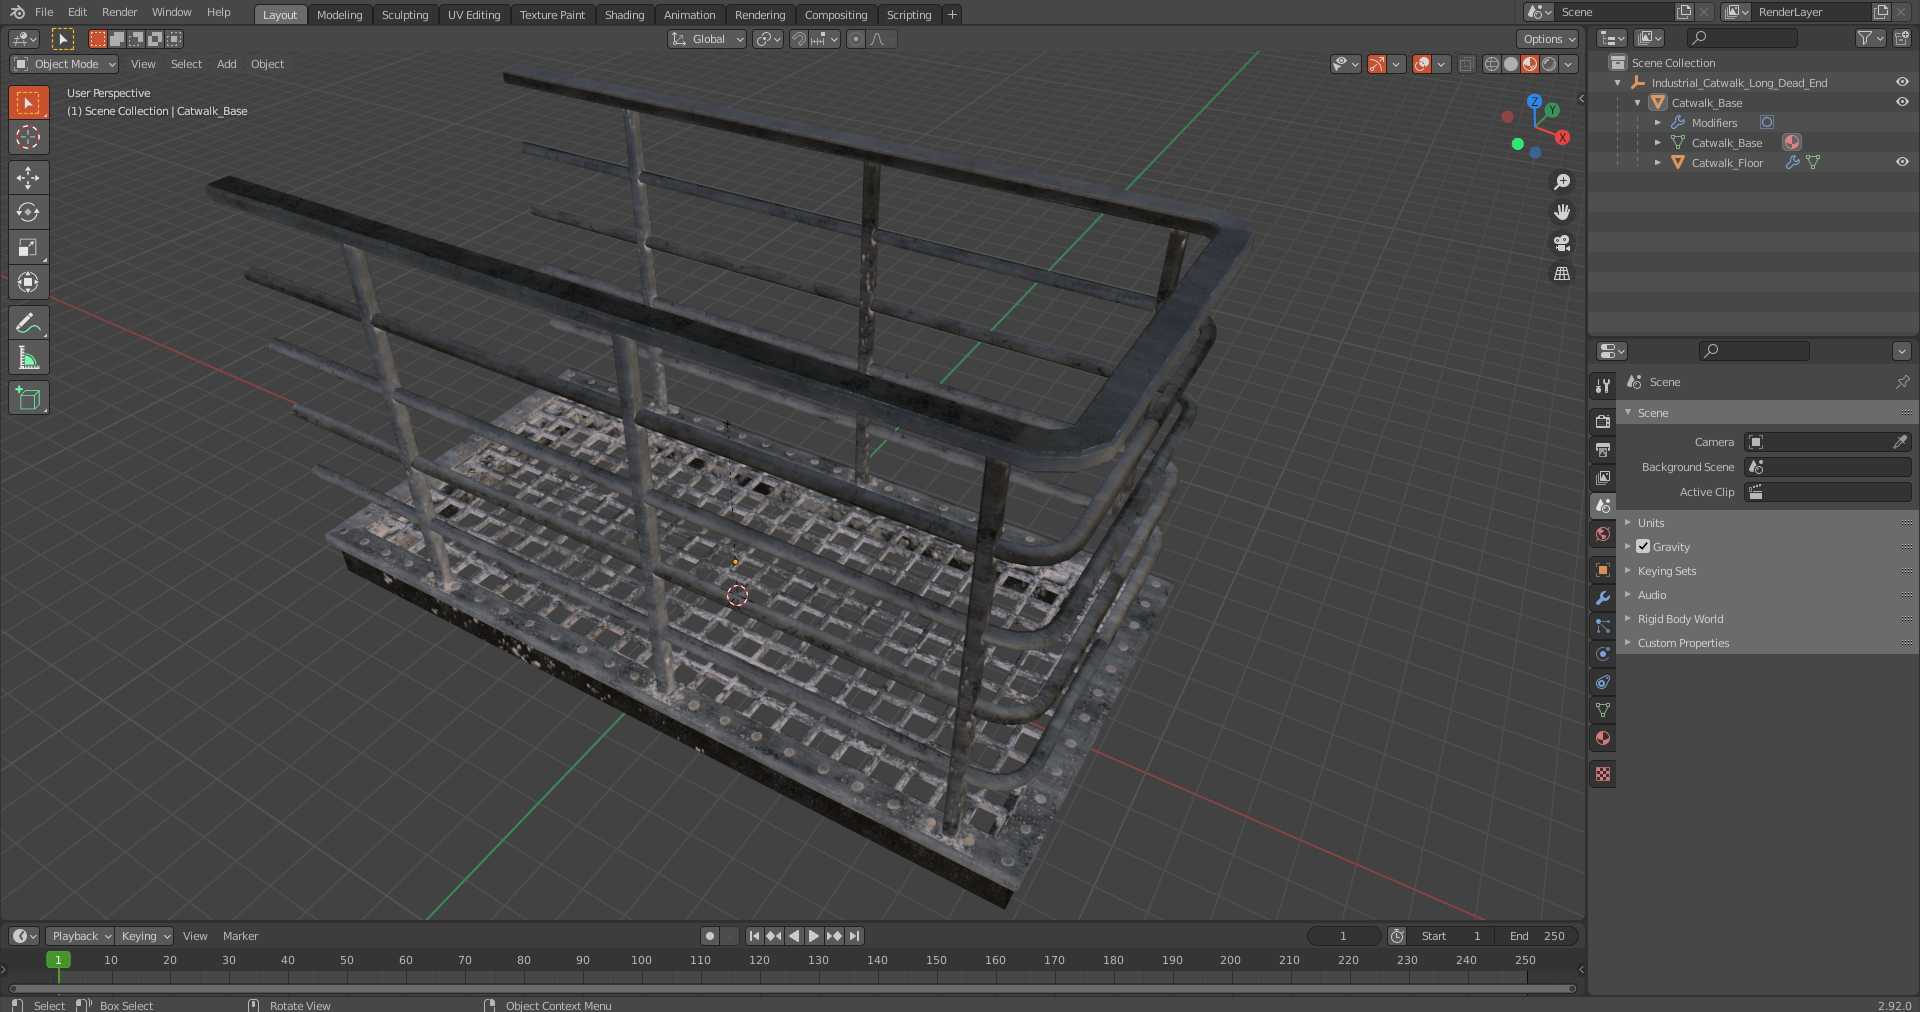Open Playback dropdown in timeline
The width and height of the screenshot is (1920, 1012).
tap(80, 936)
